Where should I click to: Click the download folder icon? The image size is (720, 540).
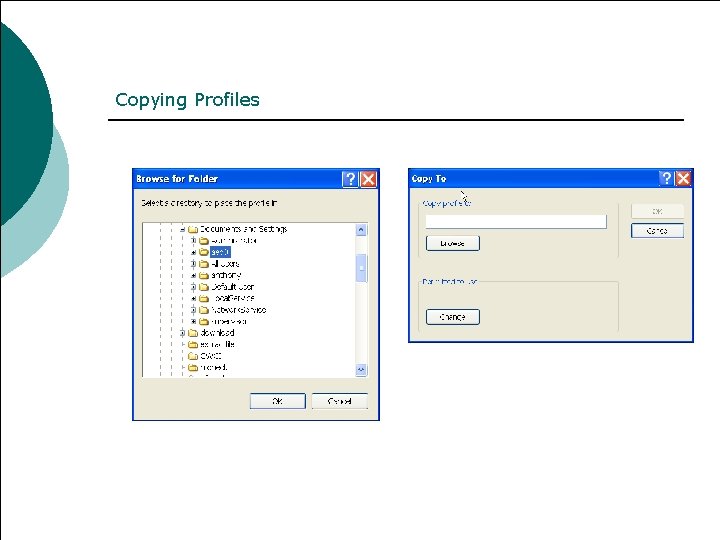point(193,333)
